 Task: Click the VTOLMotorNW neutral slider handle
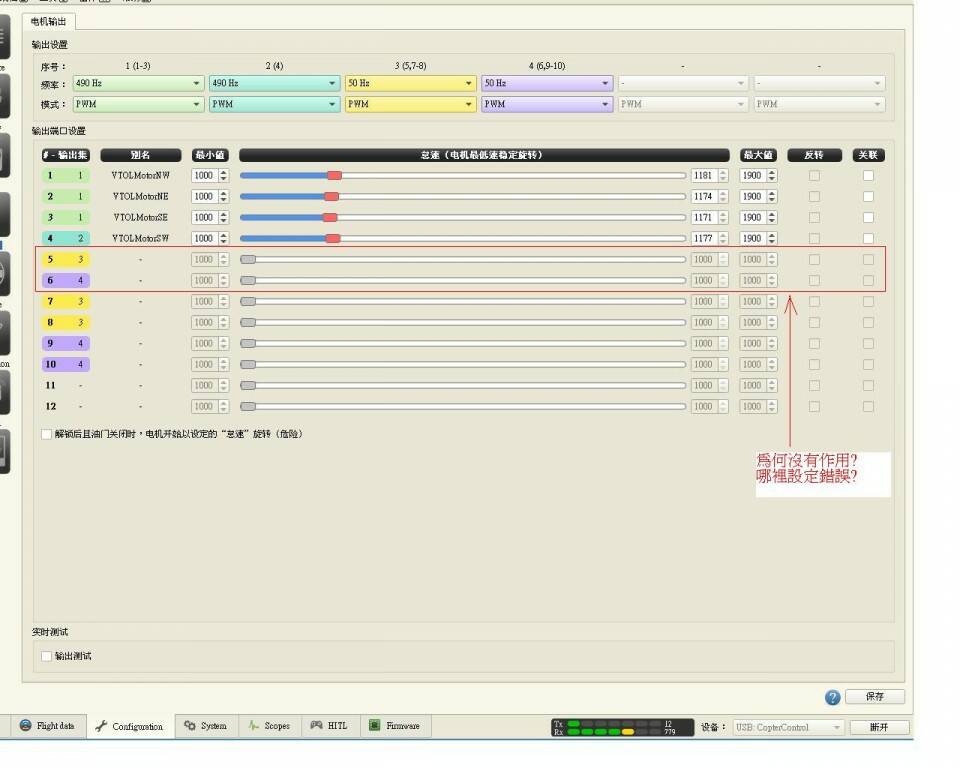pyautogui.click(x=334, y=176)
